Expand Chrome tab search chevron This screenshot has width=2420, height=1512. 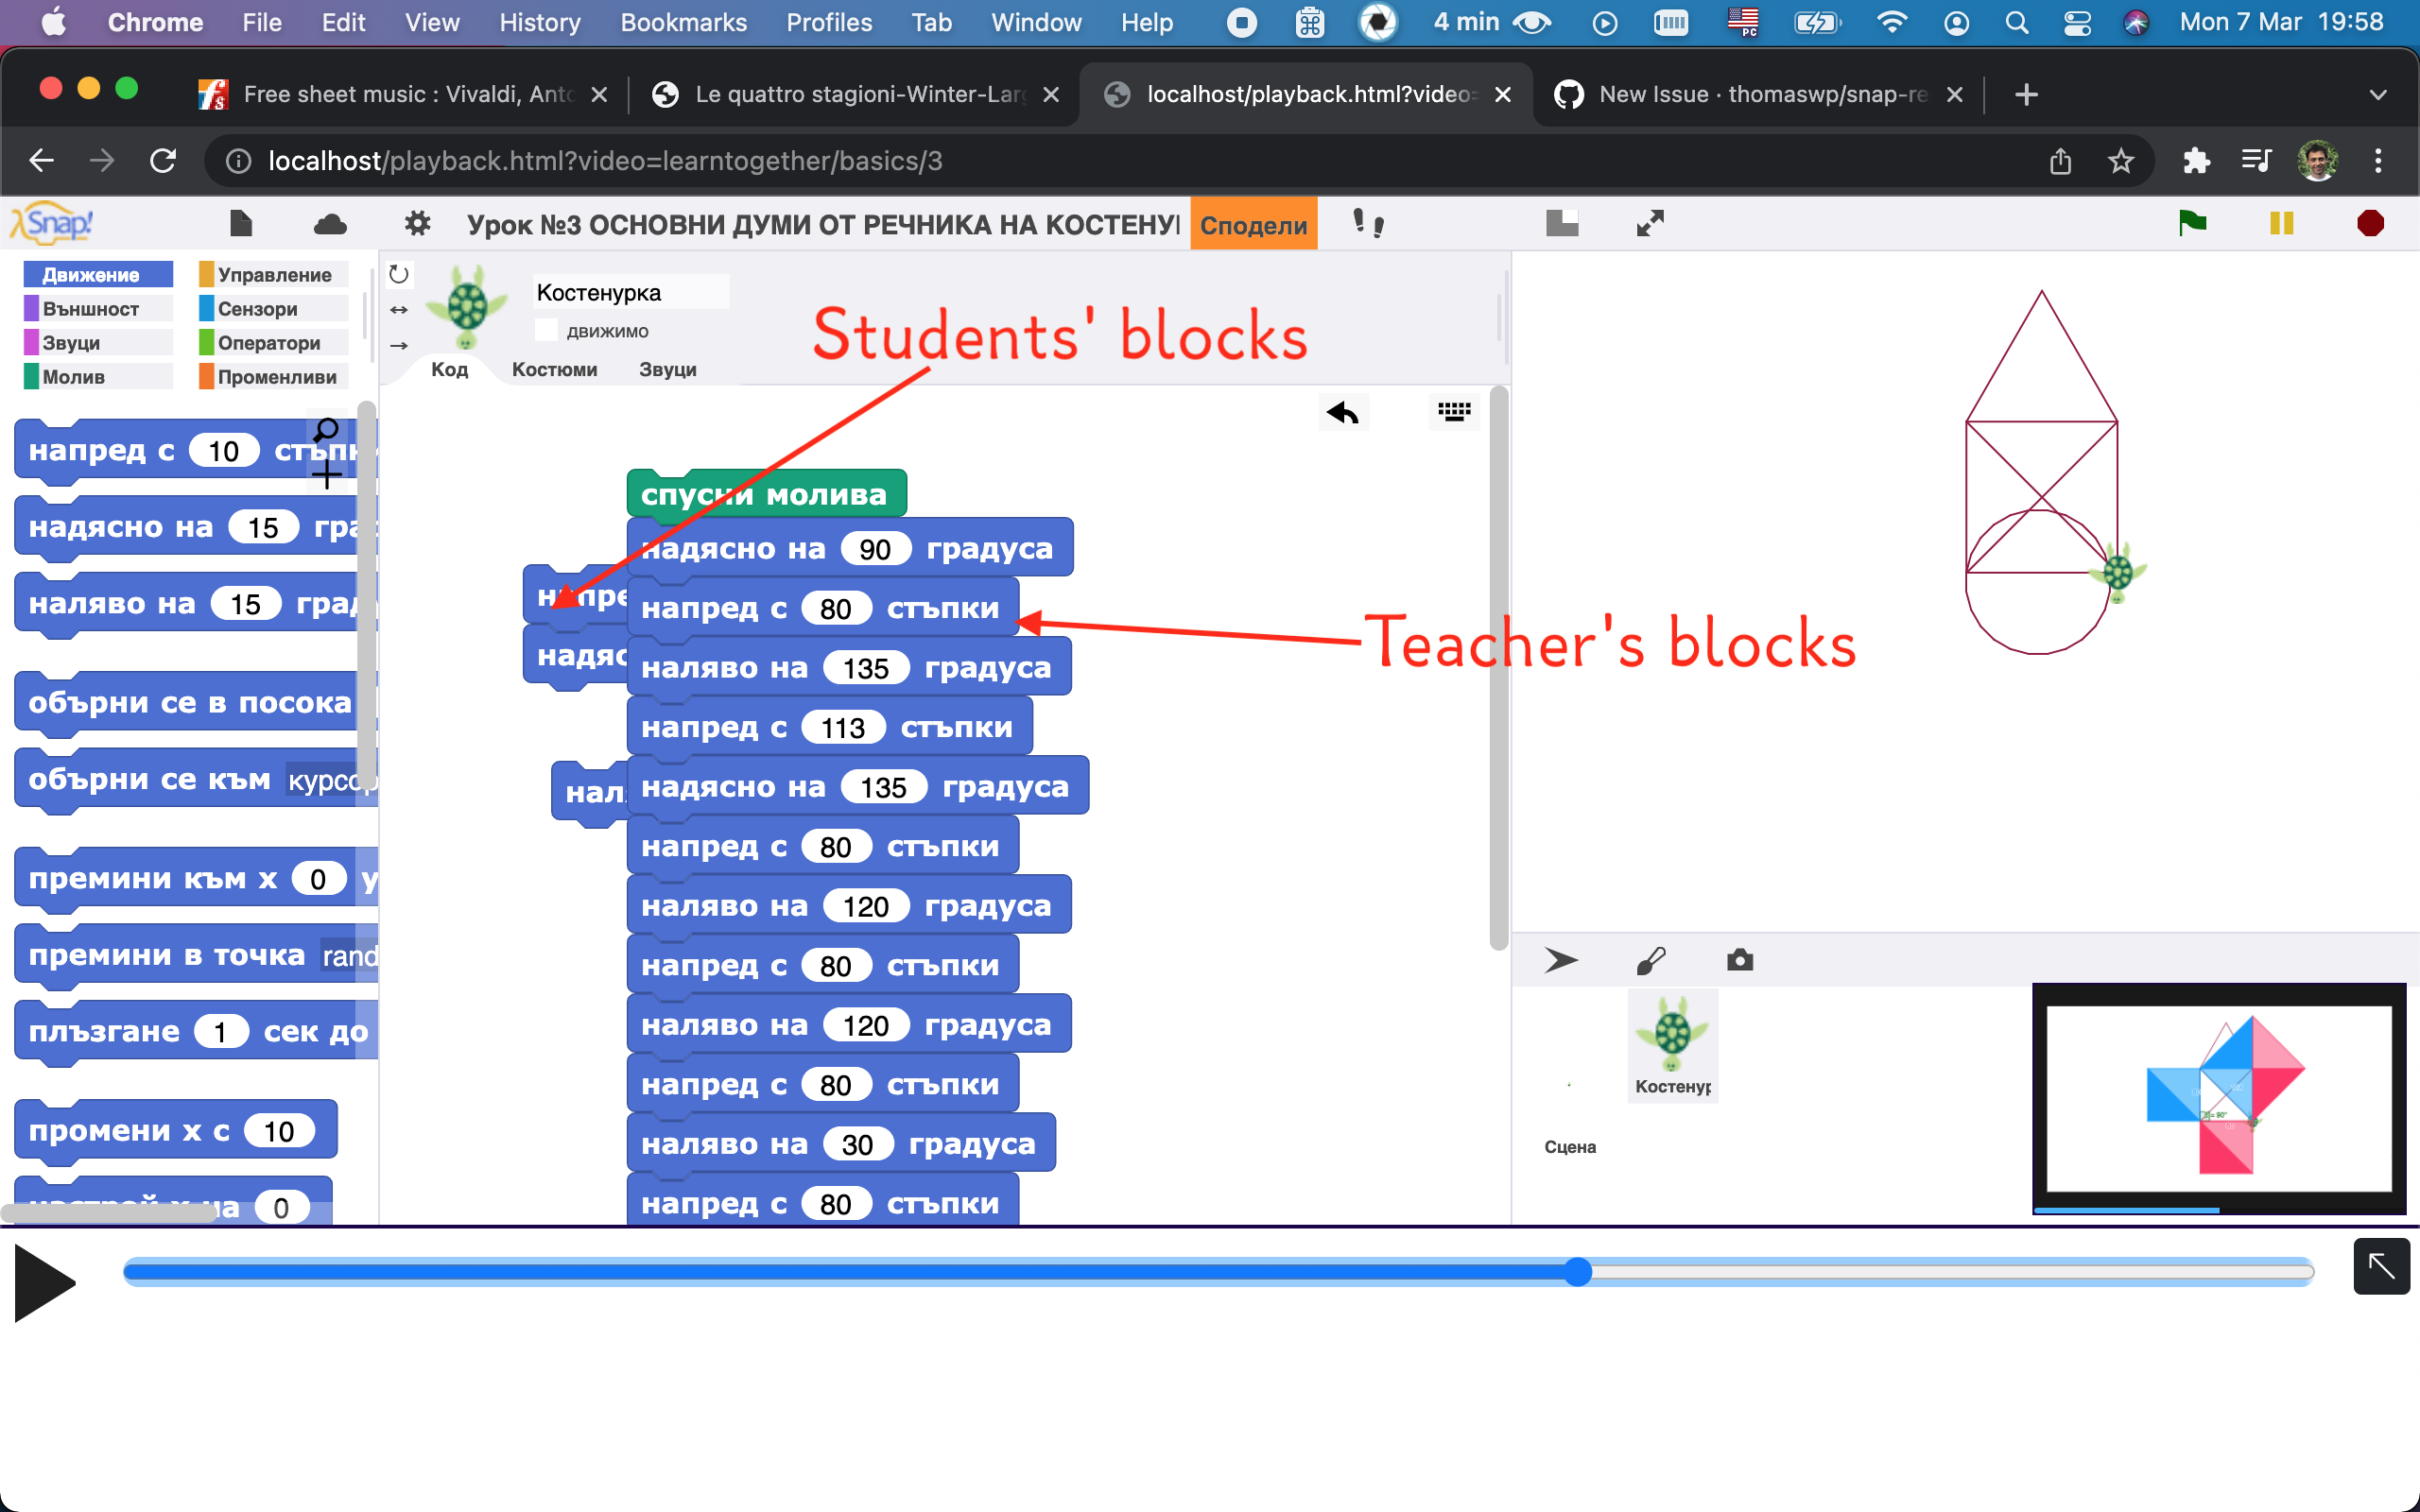(x=2378, y=95)
